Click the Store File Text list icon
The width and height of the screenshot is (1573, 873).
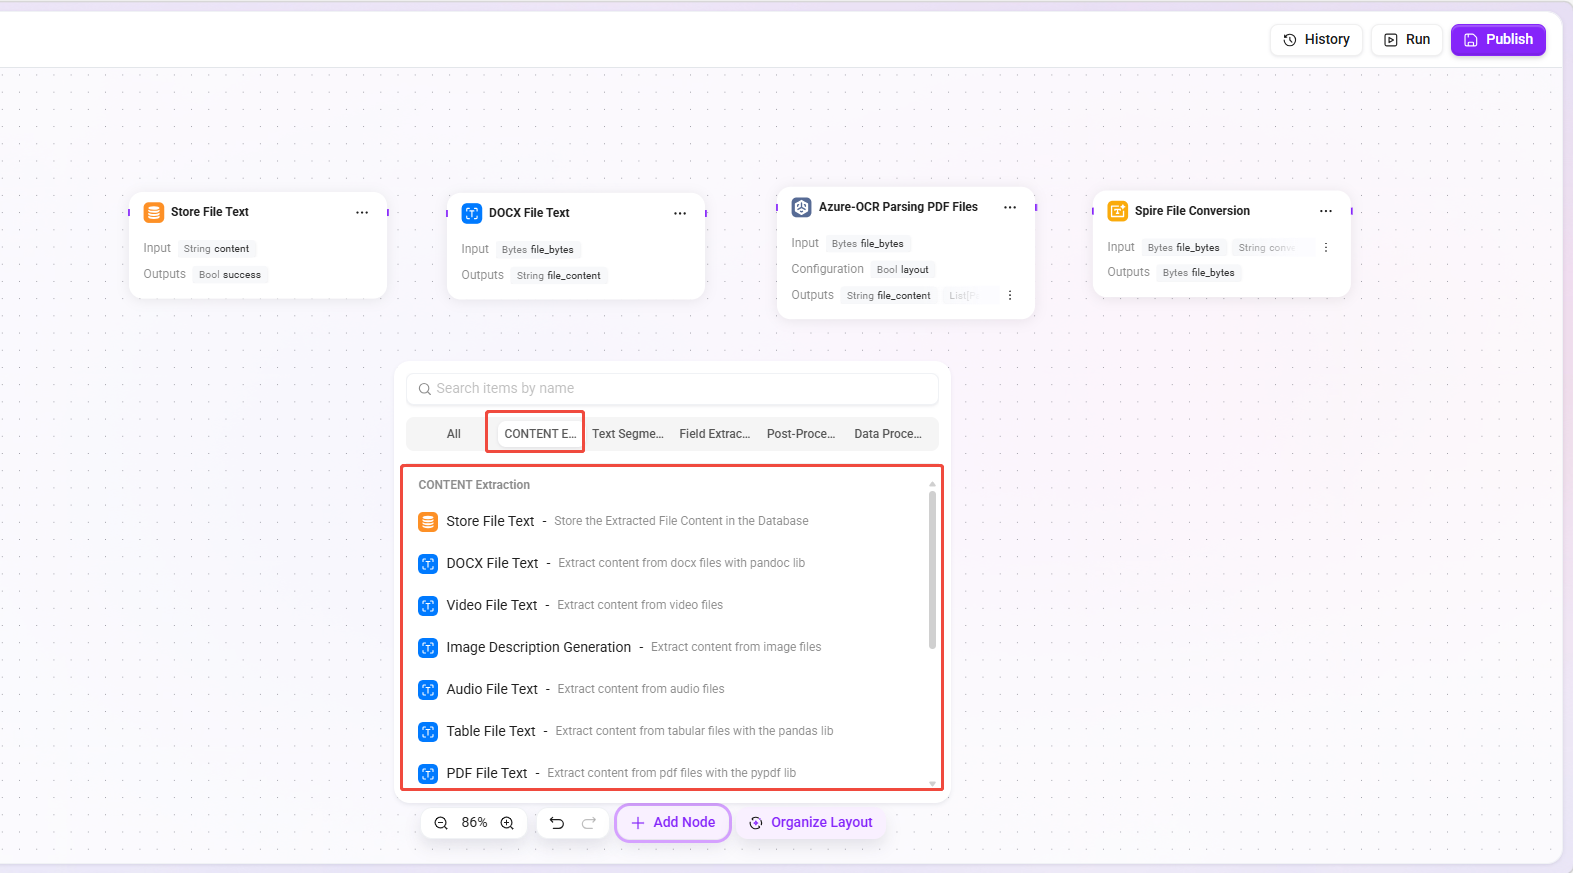[x=428, y=522]
